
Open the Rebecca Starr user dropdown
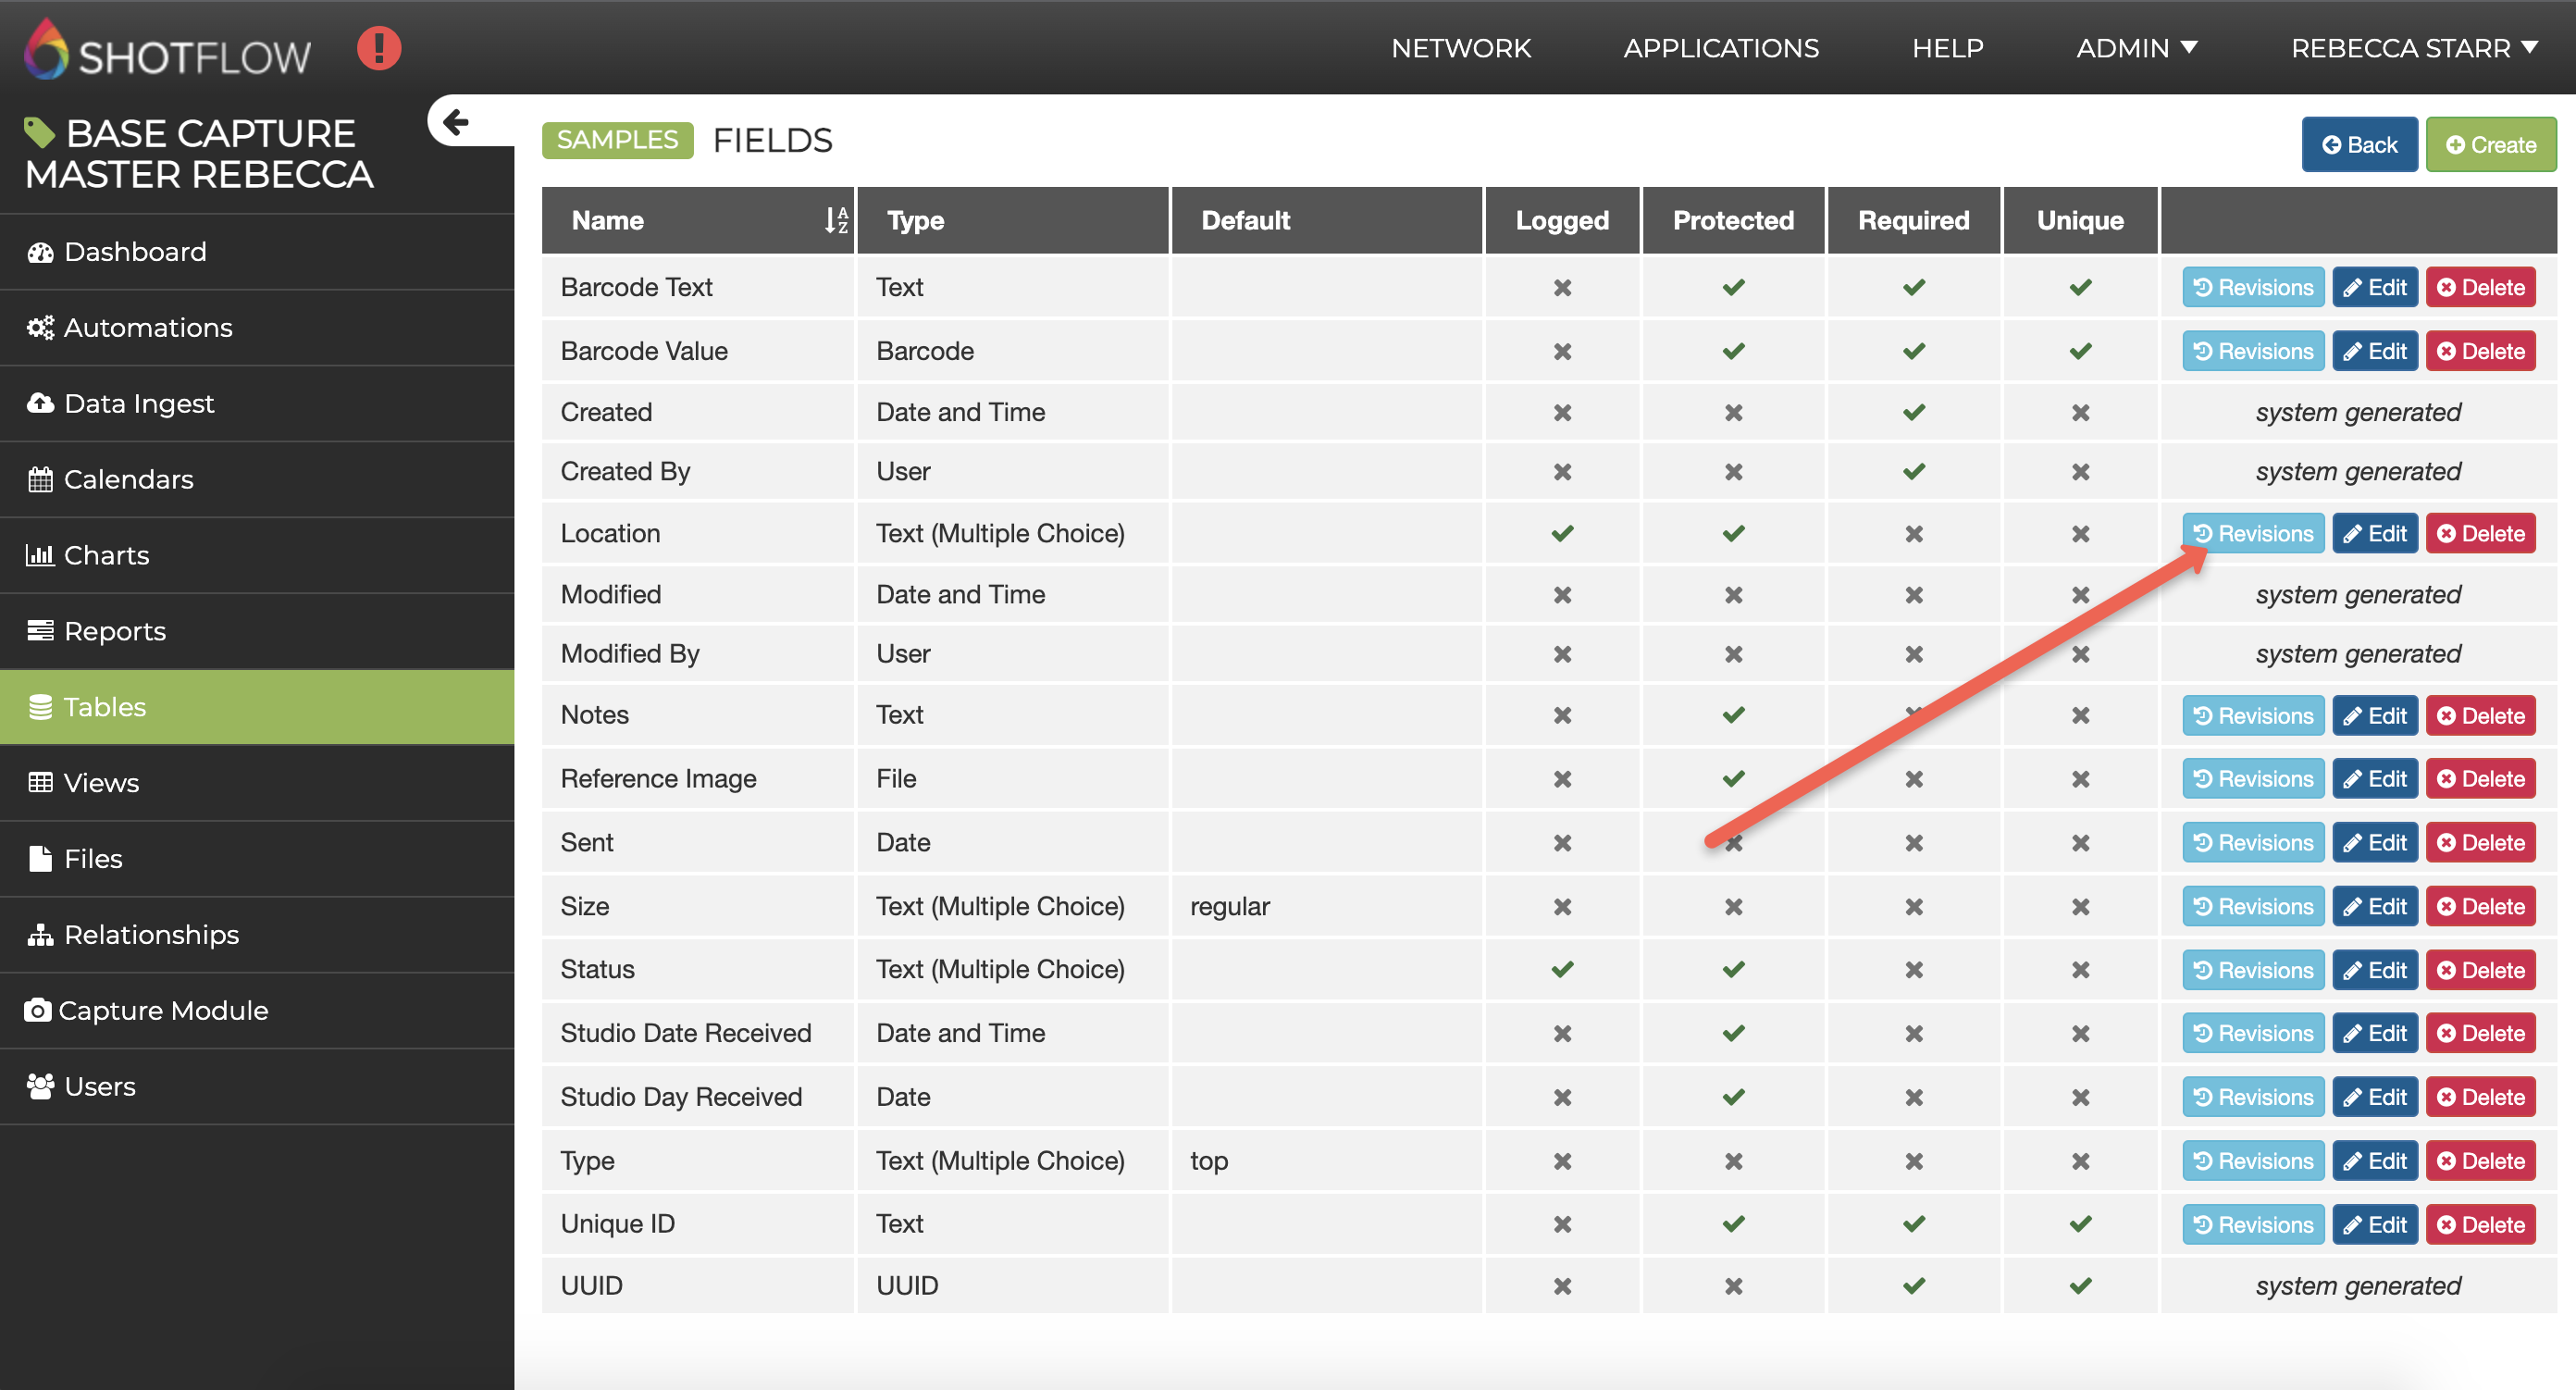coord(2413,48)
